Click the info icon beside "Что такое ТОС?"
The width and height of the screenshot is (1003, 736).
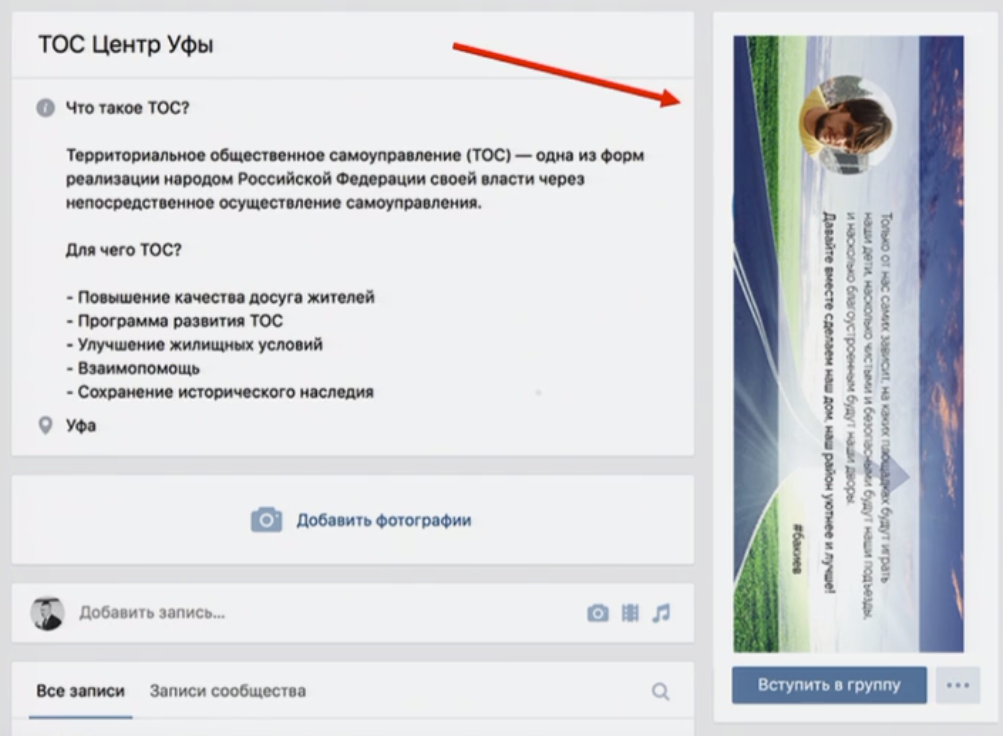45,108
